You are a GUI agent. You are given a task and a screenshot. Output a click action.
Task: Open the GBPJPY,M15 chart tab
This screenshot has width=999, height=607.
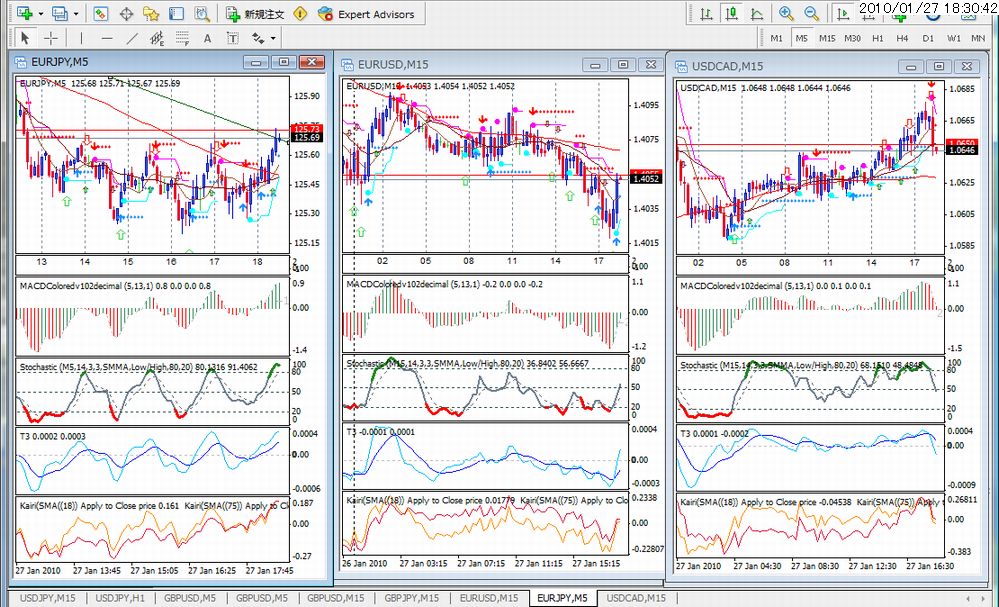[412, 598]
